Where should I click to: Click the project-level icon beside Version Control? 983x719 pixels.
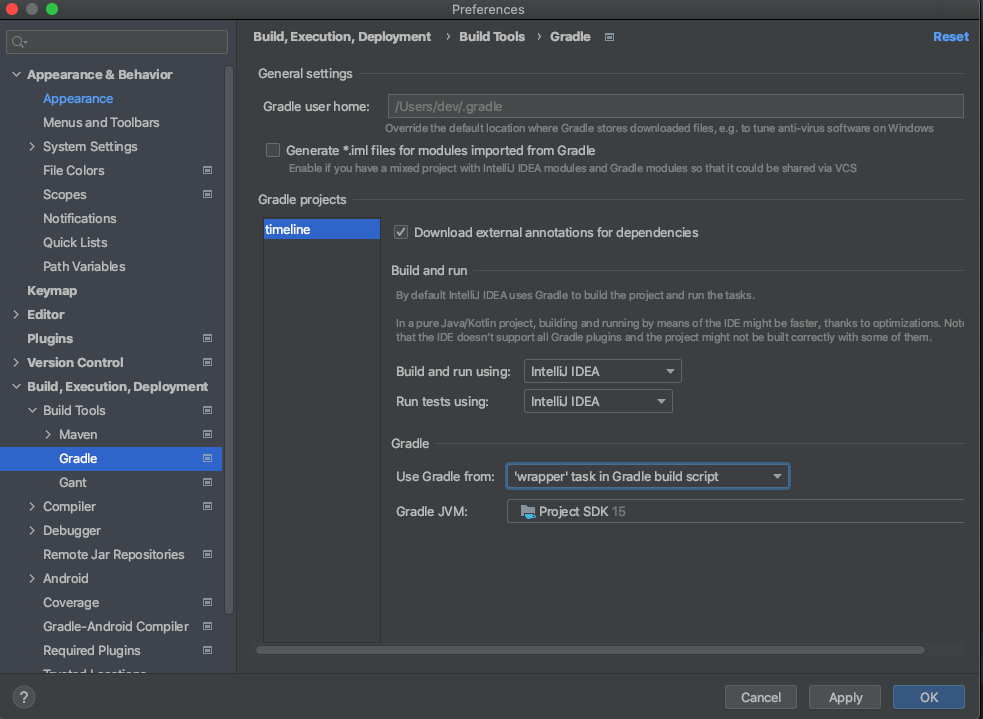click(x=207, y=362)
